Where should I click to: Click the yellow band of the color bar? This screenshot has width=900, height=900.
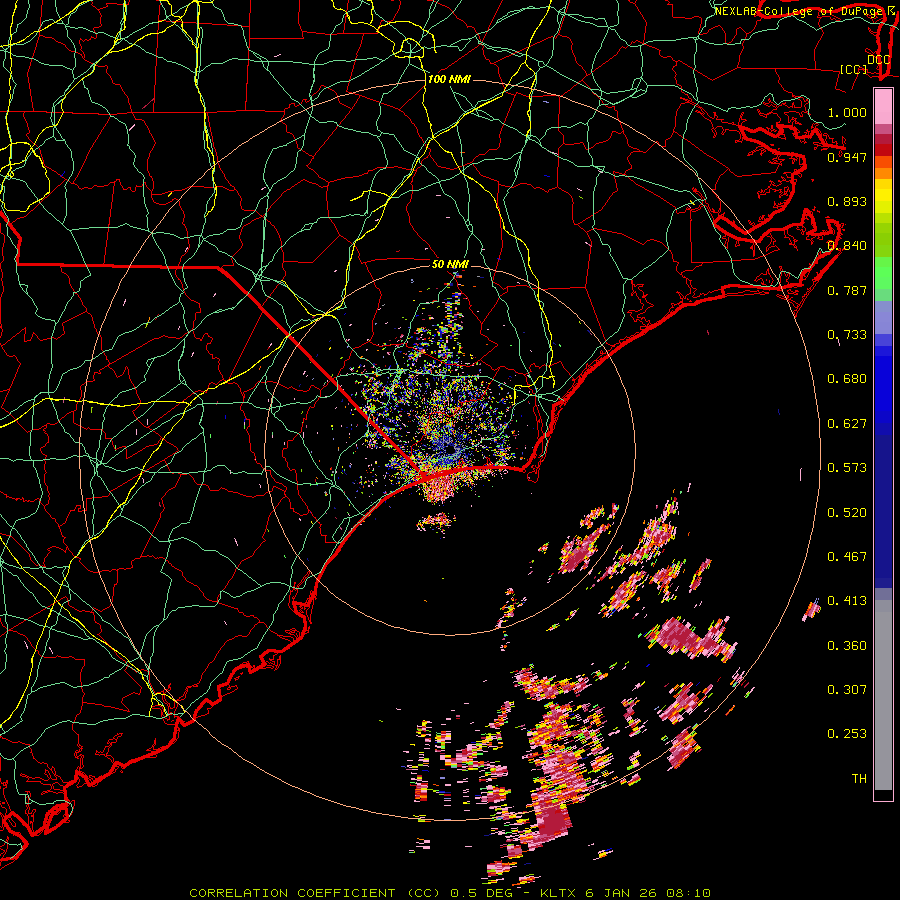[883, 197]
